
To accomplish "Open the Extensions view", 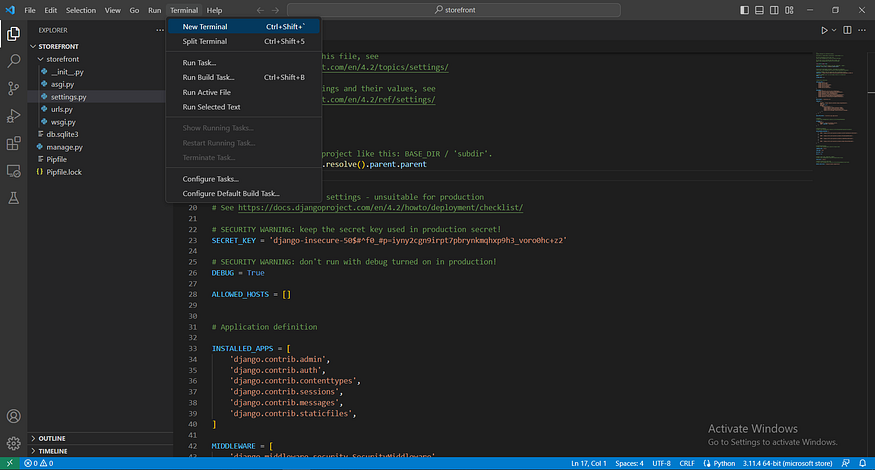I will tap(14, 144).
